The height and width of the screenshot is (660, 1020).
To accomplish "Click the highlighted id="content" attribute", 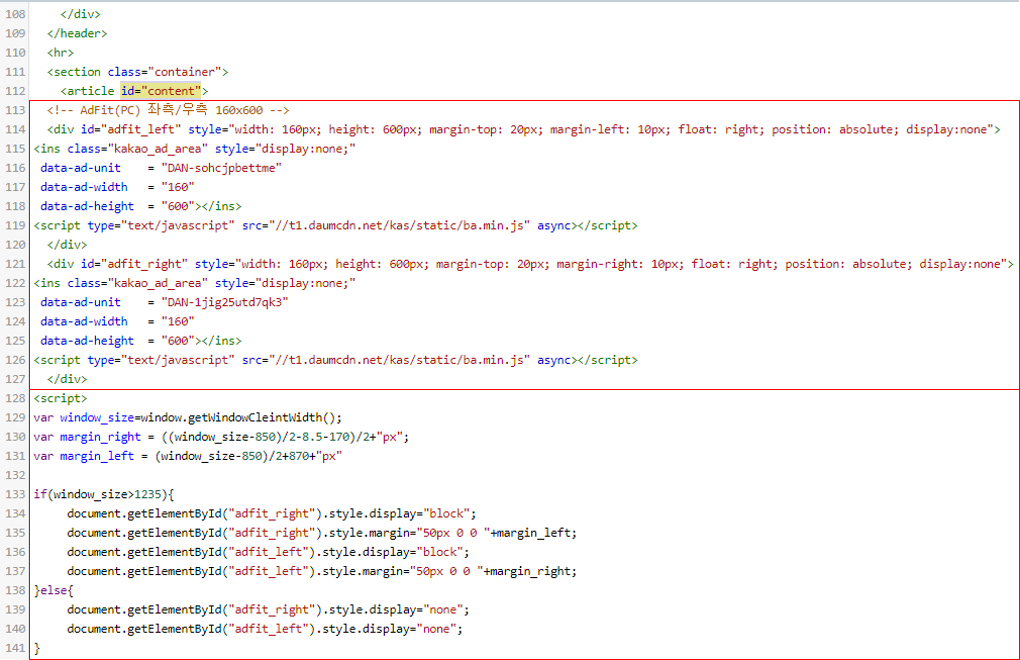I will 161,91.
